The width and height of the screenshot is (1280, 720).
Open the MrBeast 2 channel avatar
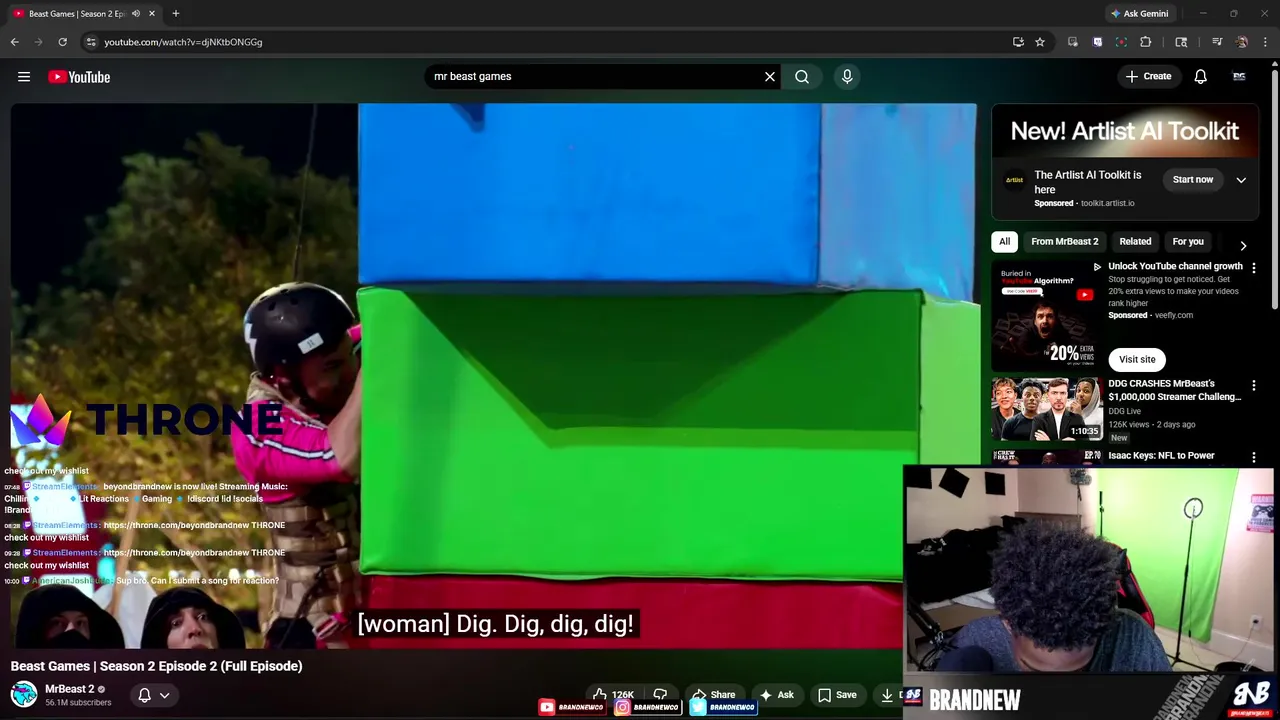pos(24,694)
